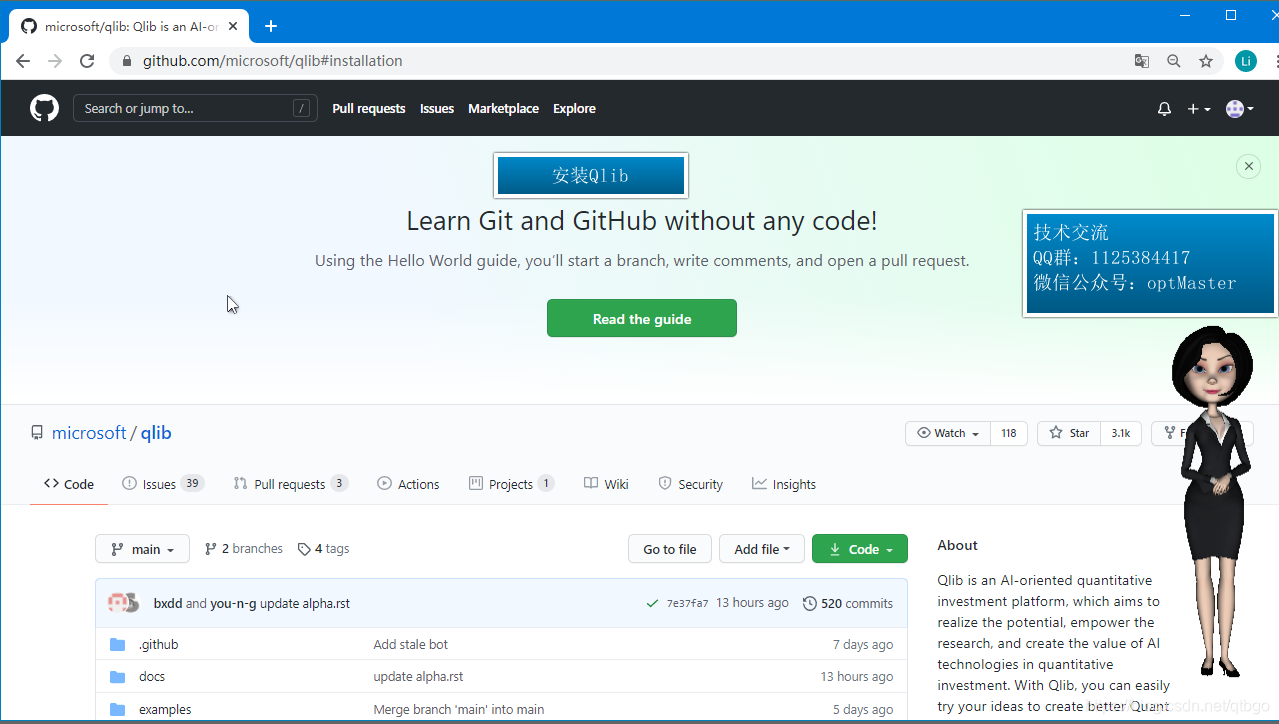Open the Pull requests repo tab

pyautogui.click(x=290, y=484)
